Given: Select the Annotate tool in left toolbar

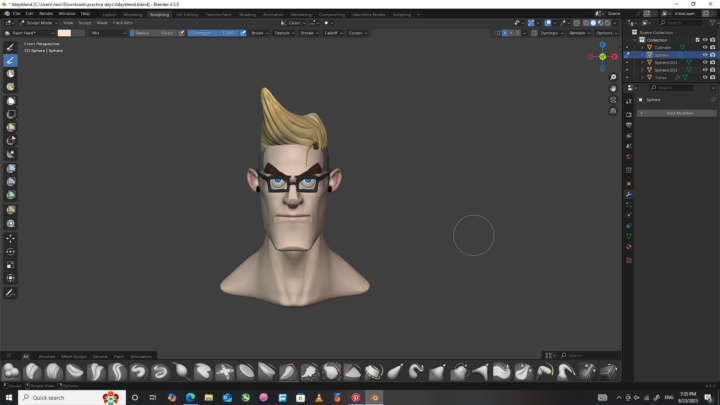Looking at the screenshot, I should (x=10, y=293).
